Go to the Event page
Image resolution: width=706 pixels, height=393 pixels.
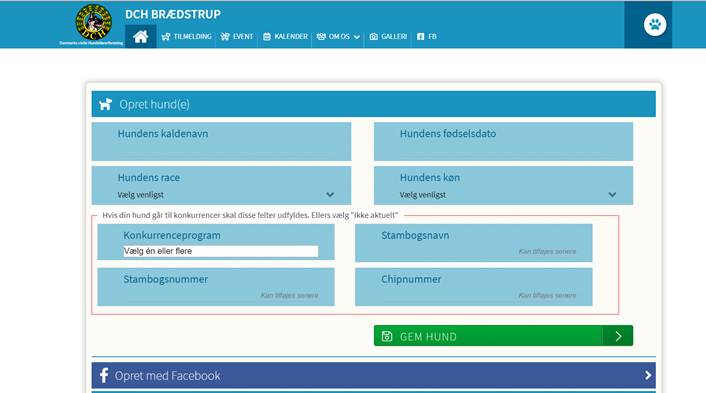[237, 36]
